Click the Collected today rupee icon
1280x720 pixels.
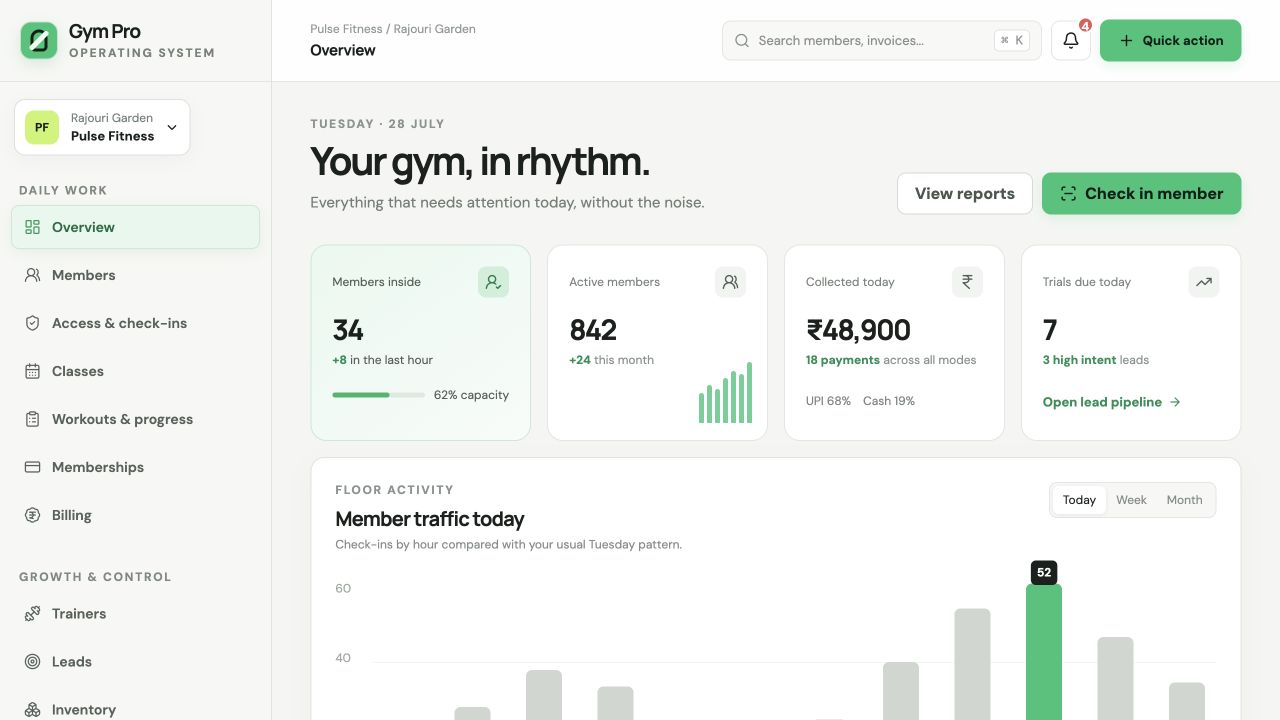coord(967,282)
